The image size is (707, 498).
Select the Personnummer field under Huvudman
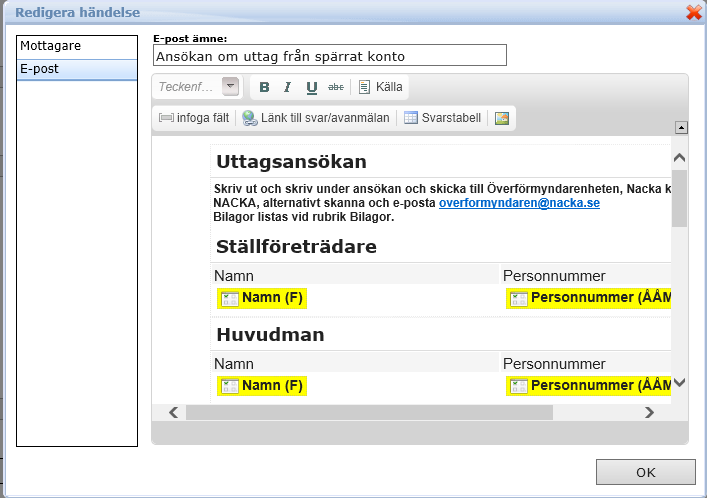[x=590, y=385]
